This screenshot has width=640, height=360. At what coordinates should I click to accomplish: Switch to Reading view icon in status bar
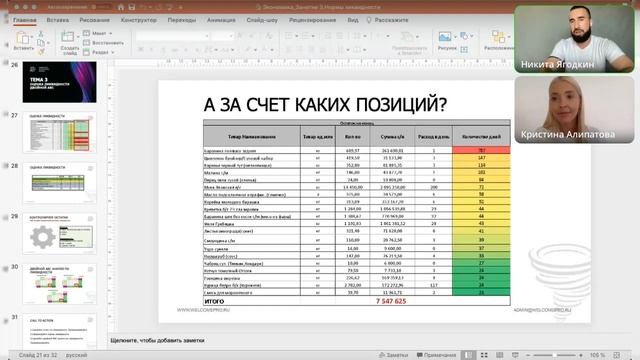[x=500, y=355]
